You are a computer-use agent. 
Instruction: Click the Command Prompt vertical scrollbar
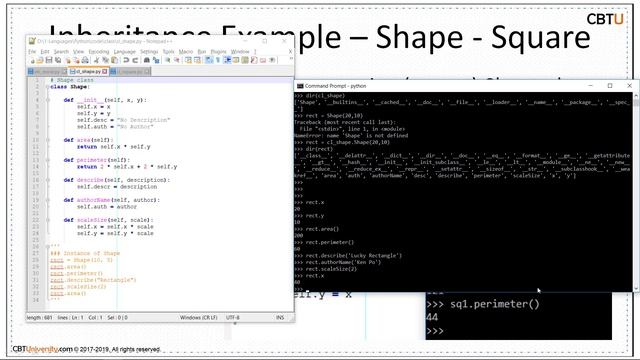pos(636,192)
